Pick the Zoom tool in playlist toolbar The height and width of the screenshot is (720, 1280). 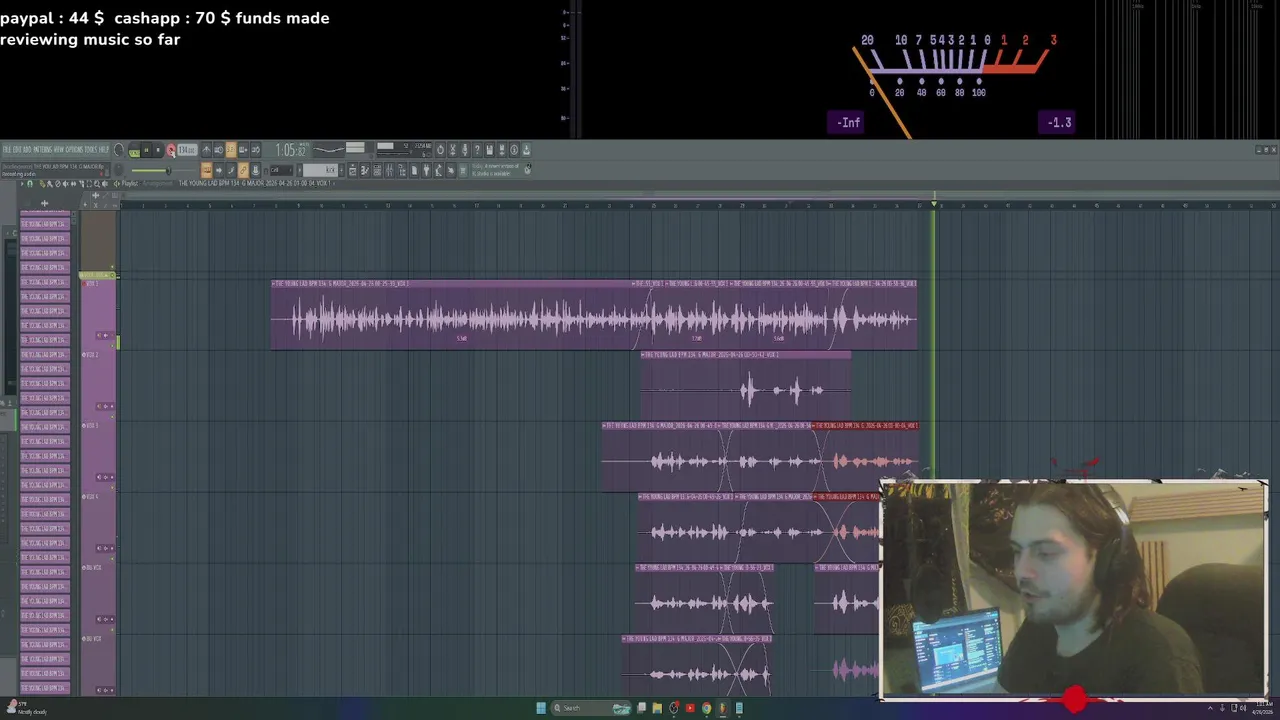[97, 184]
